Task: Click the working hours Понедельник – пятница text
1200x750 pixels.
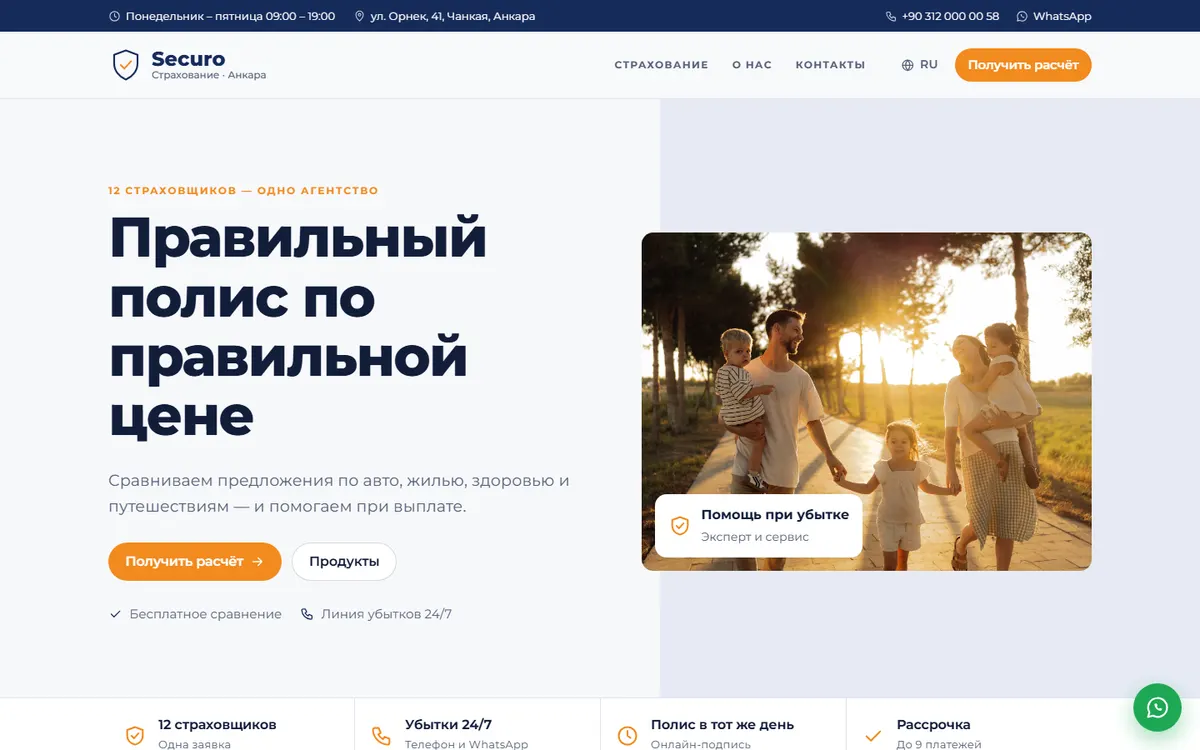Action: [x=230, y=17]
